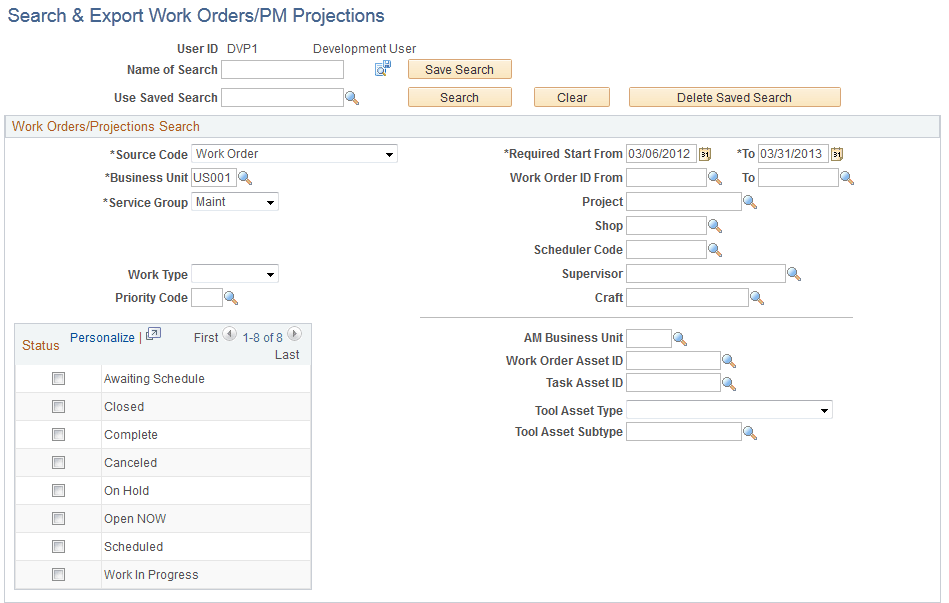Open the Task Asset ID lookup
The height and width of the screenshot is (603, 949).
[725, 382]
